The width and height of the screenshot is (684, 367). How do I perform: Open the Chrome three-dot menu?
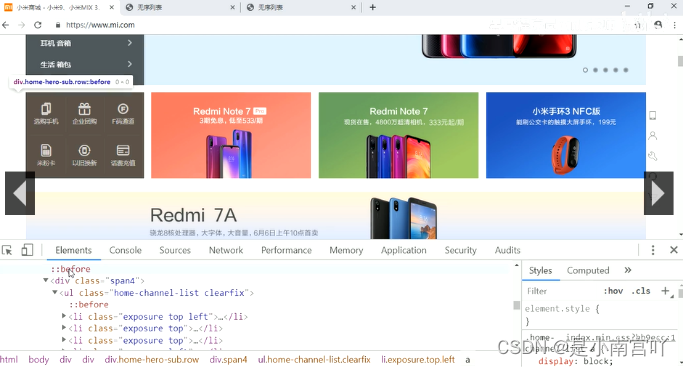tap(674, 25)
